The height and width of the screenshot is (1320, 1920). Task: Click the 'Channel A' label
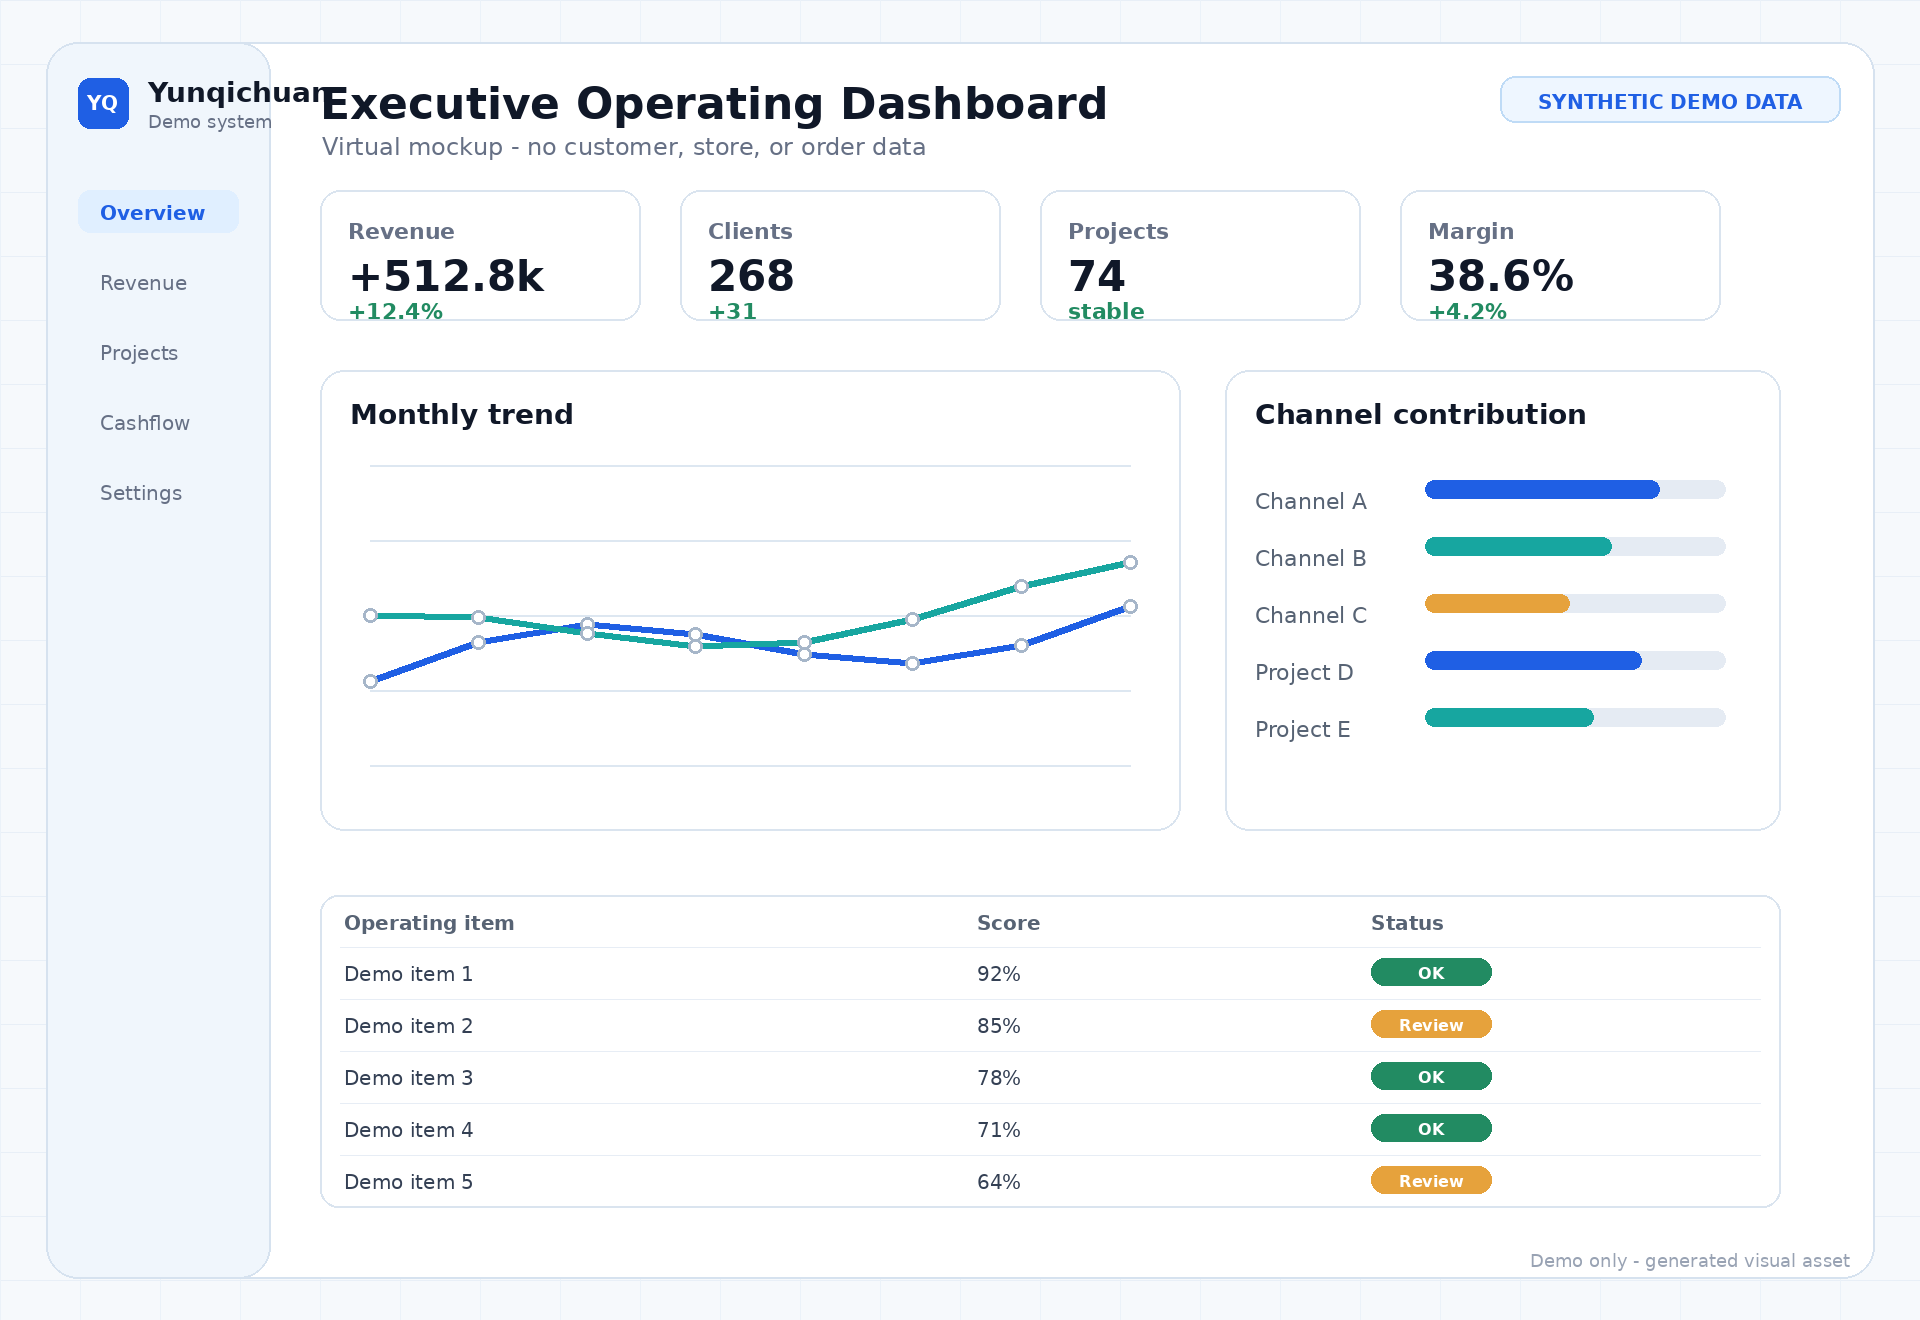[x=1310, y=501]
